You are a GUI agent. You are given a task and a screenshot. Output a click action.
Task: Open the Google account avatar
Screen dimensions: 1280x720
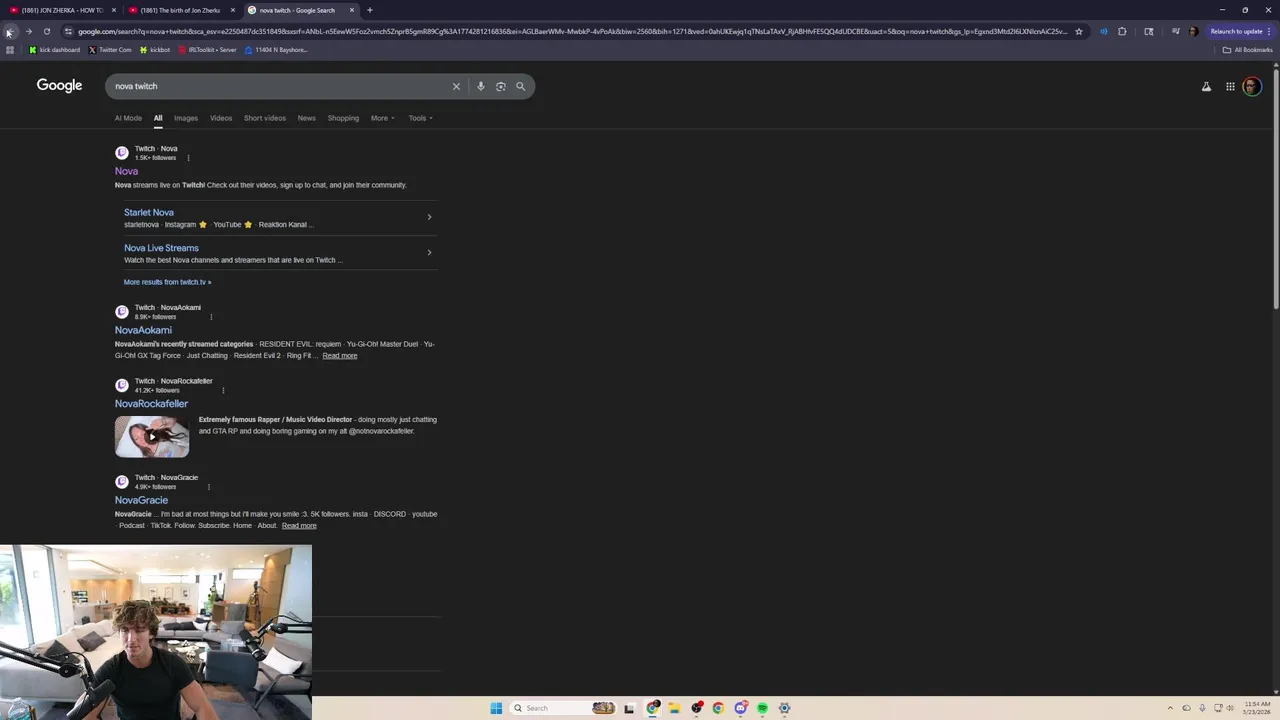coord(1252,87)
